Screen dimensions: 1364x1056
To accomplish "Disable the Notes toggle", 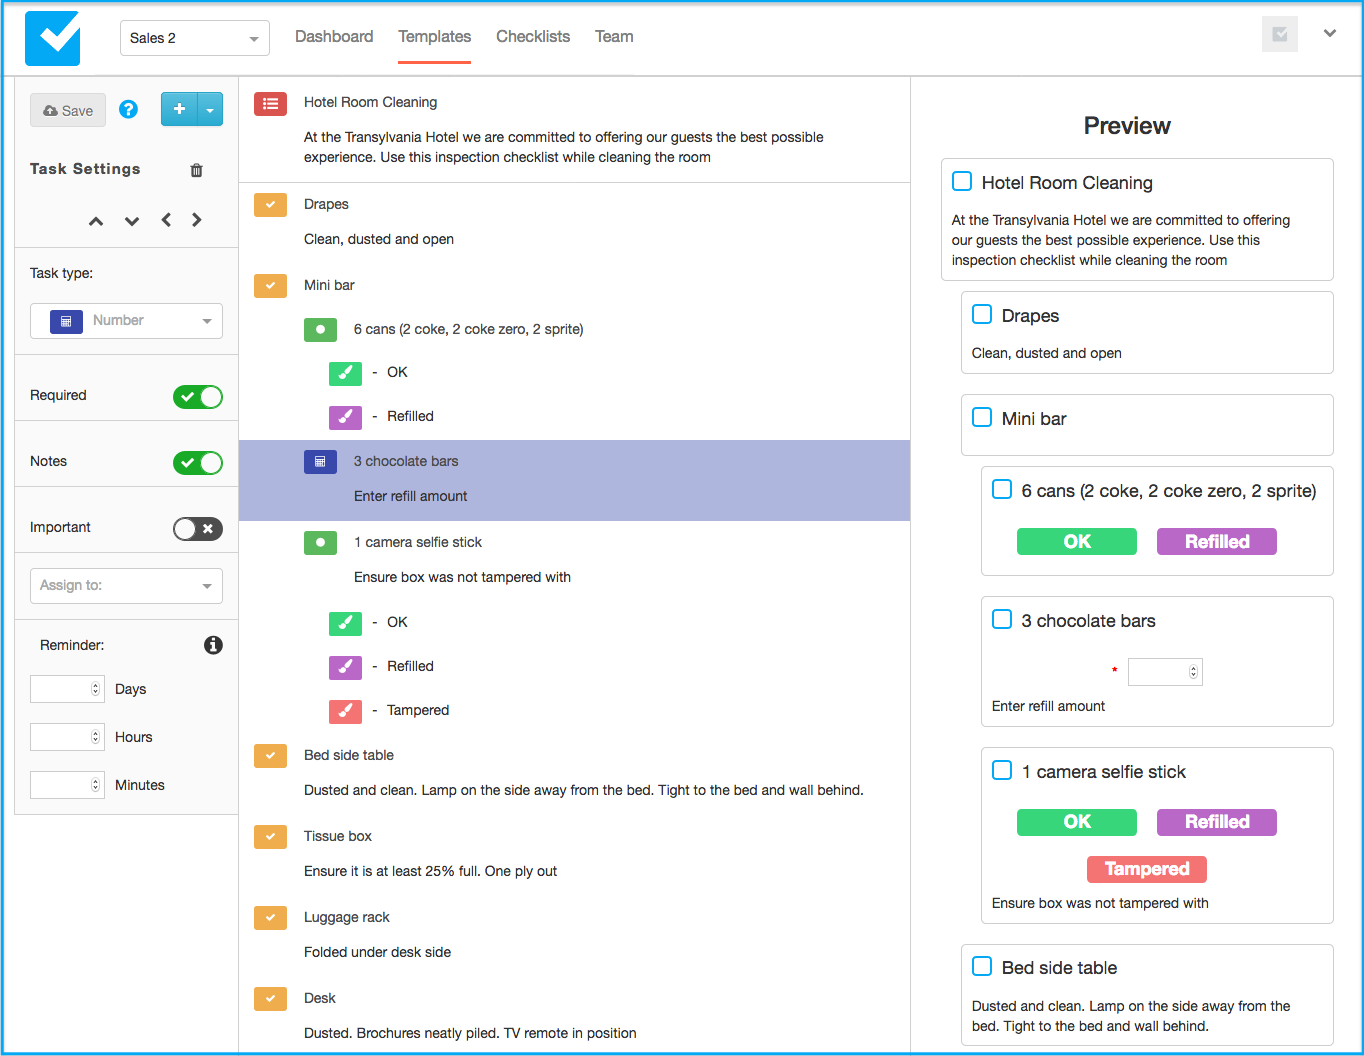I will point(198,463).
